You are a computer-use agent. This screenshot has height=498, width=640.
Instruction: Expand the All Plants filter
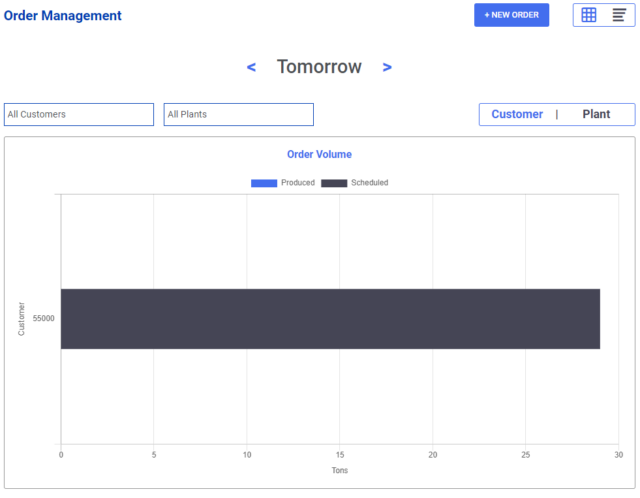pos(239,115)
